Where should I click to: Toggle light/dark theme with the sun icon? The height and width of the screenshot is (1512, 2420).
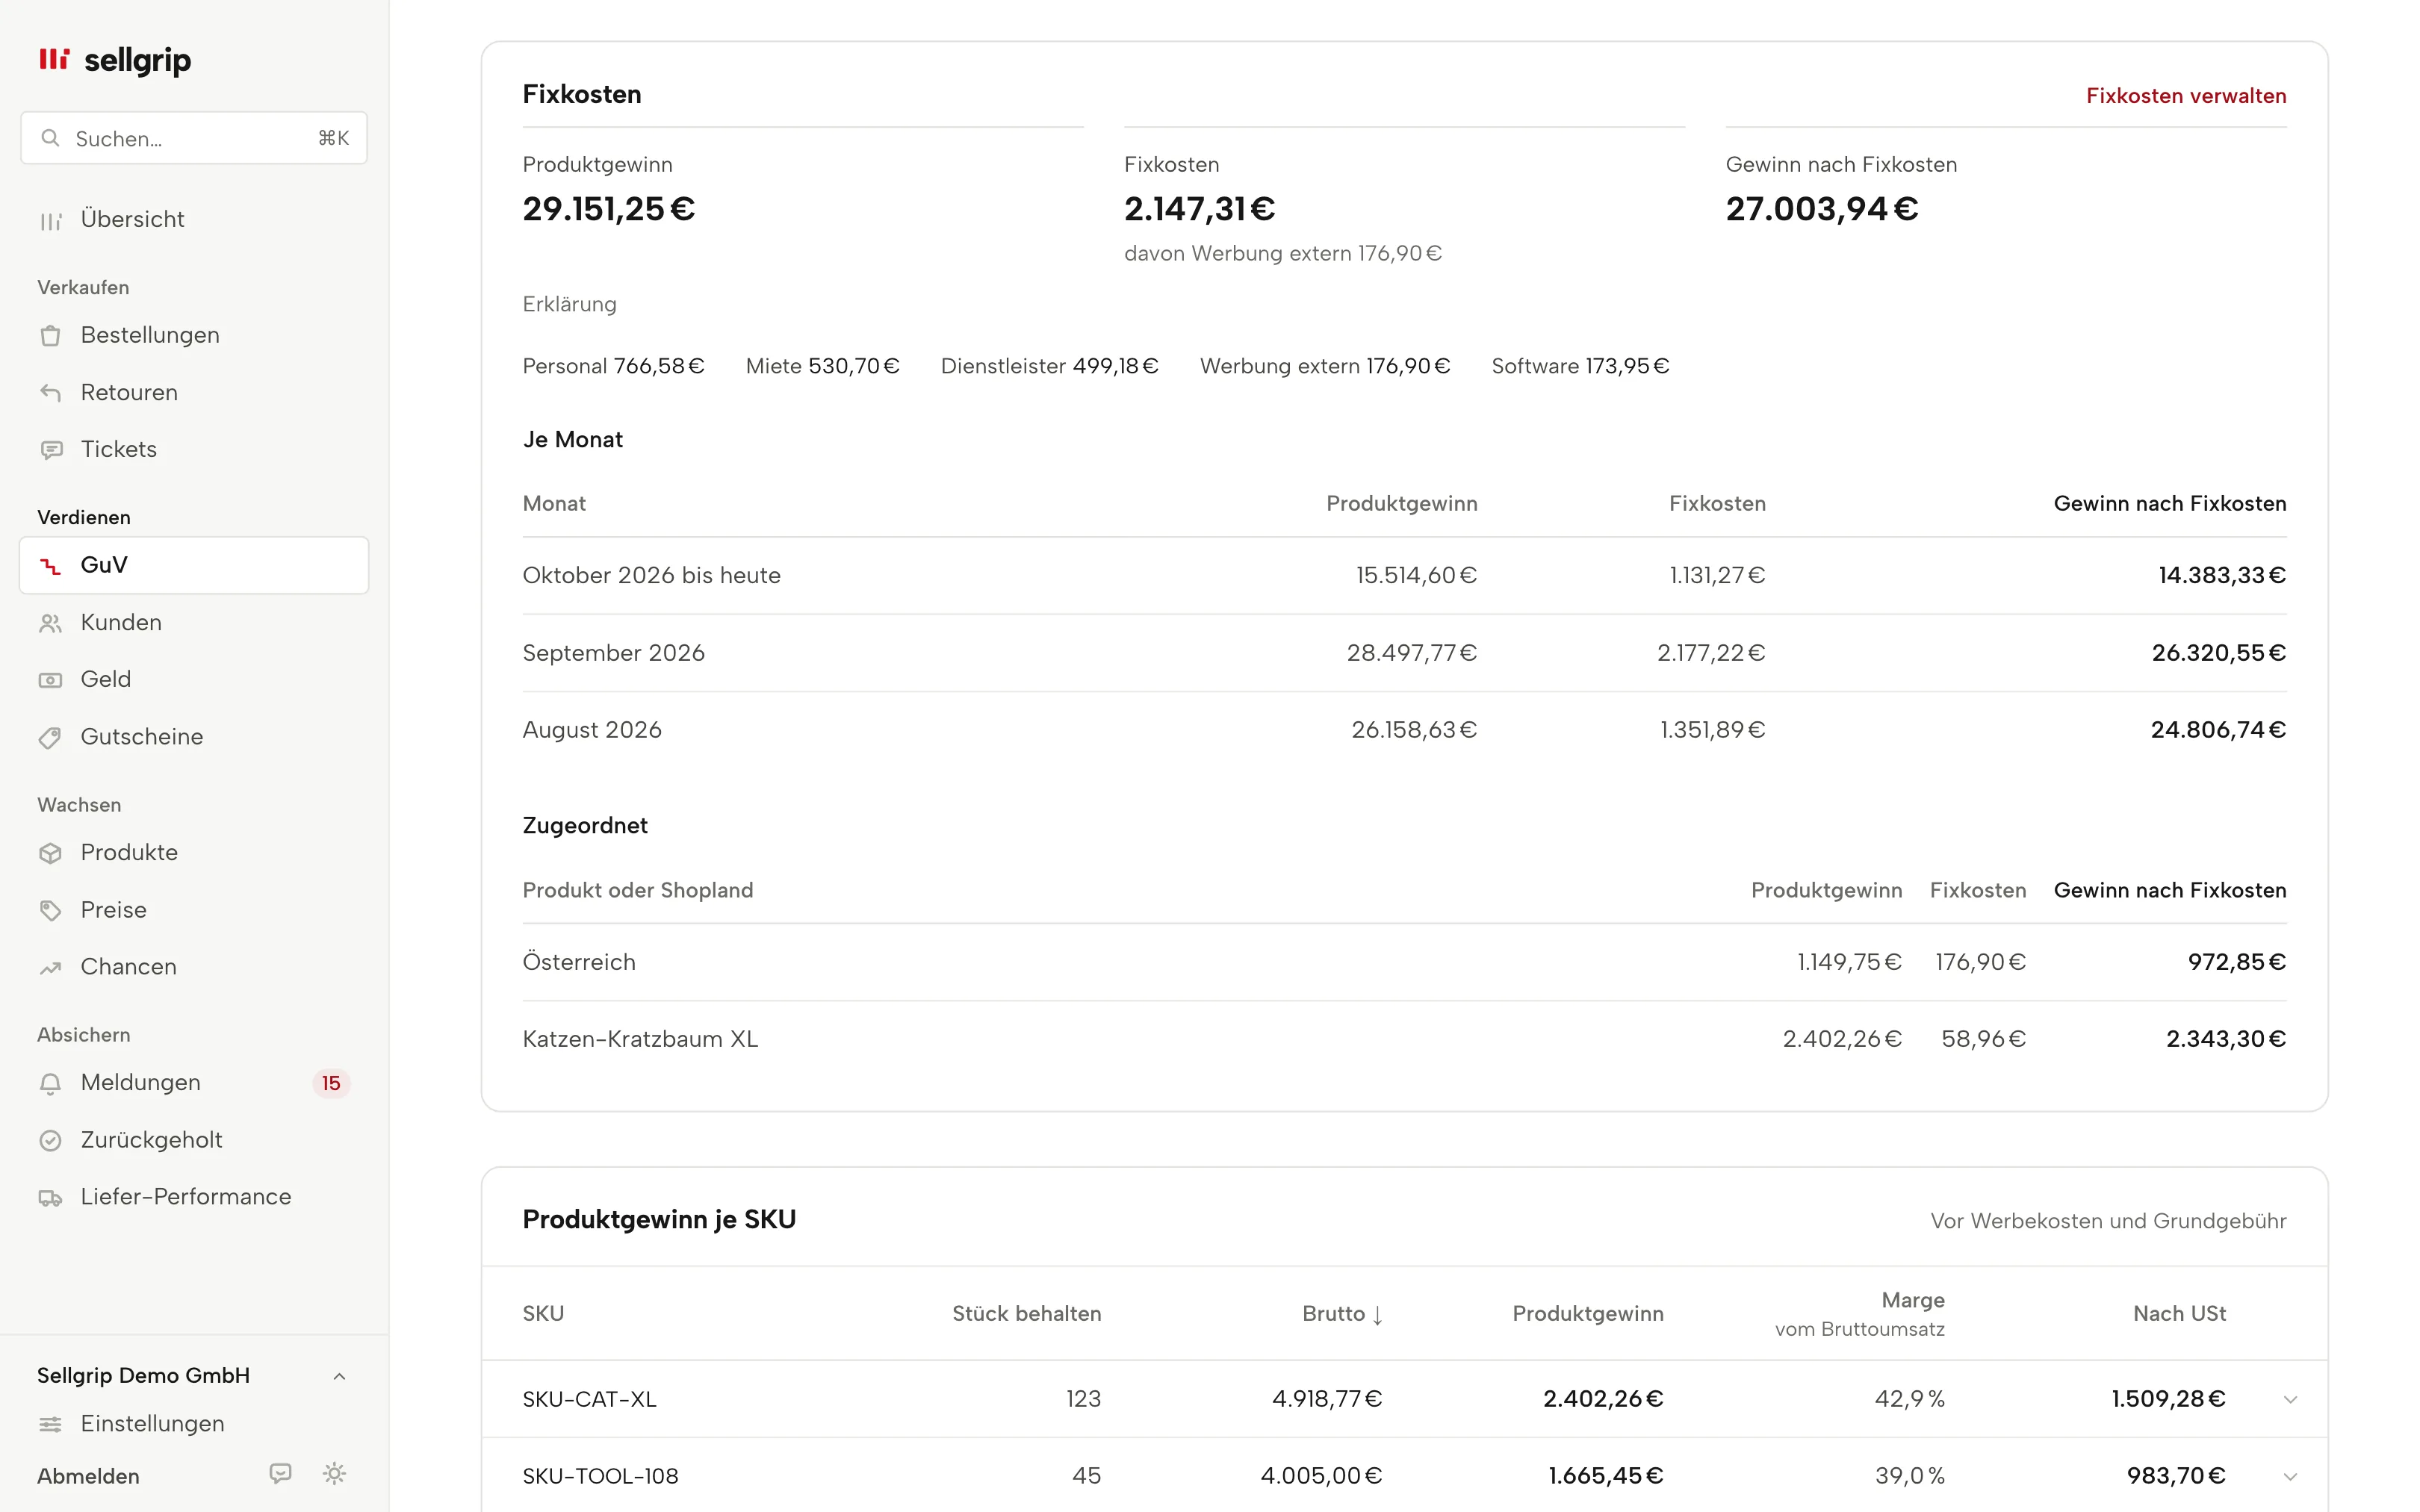pos(335,1473)
